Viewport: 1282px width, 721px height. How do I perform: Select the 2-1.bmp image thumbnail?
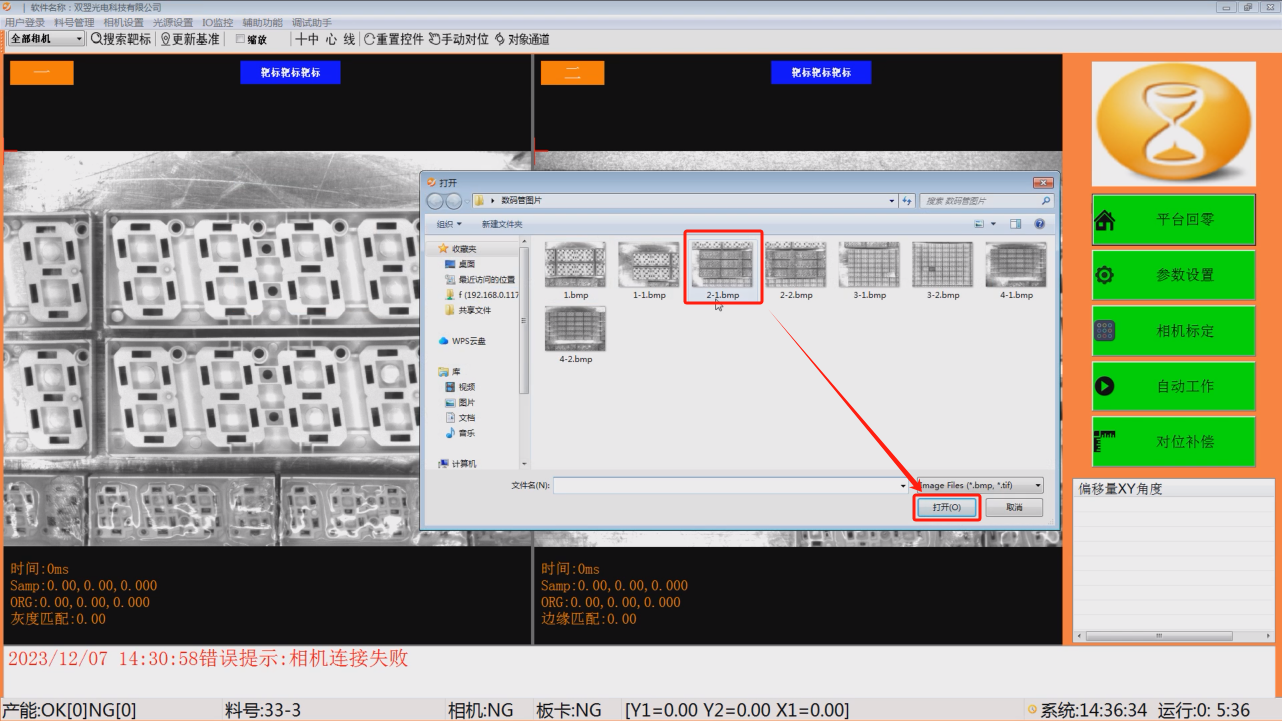point(723,268)
